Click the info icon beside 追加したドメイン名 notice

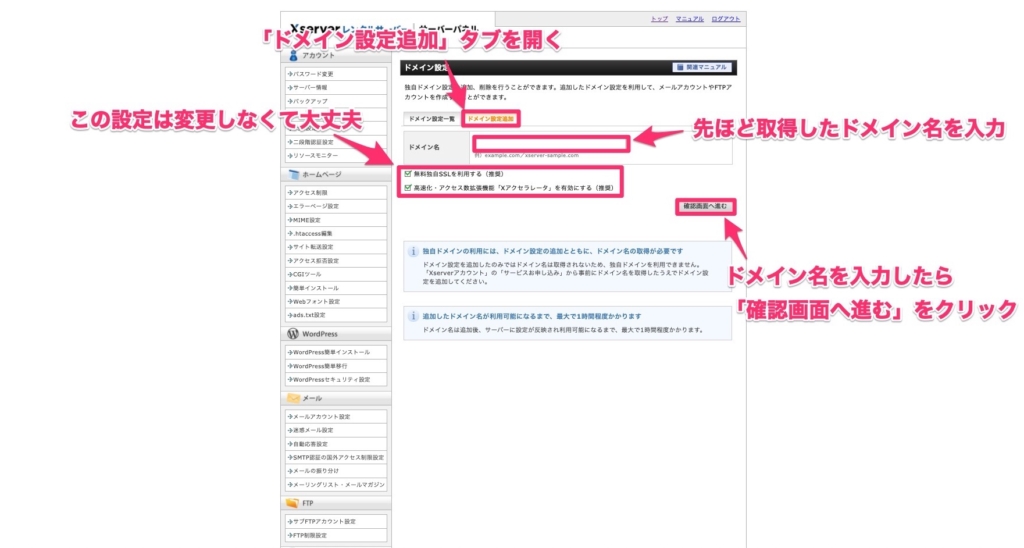(412, 316)
